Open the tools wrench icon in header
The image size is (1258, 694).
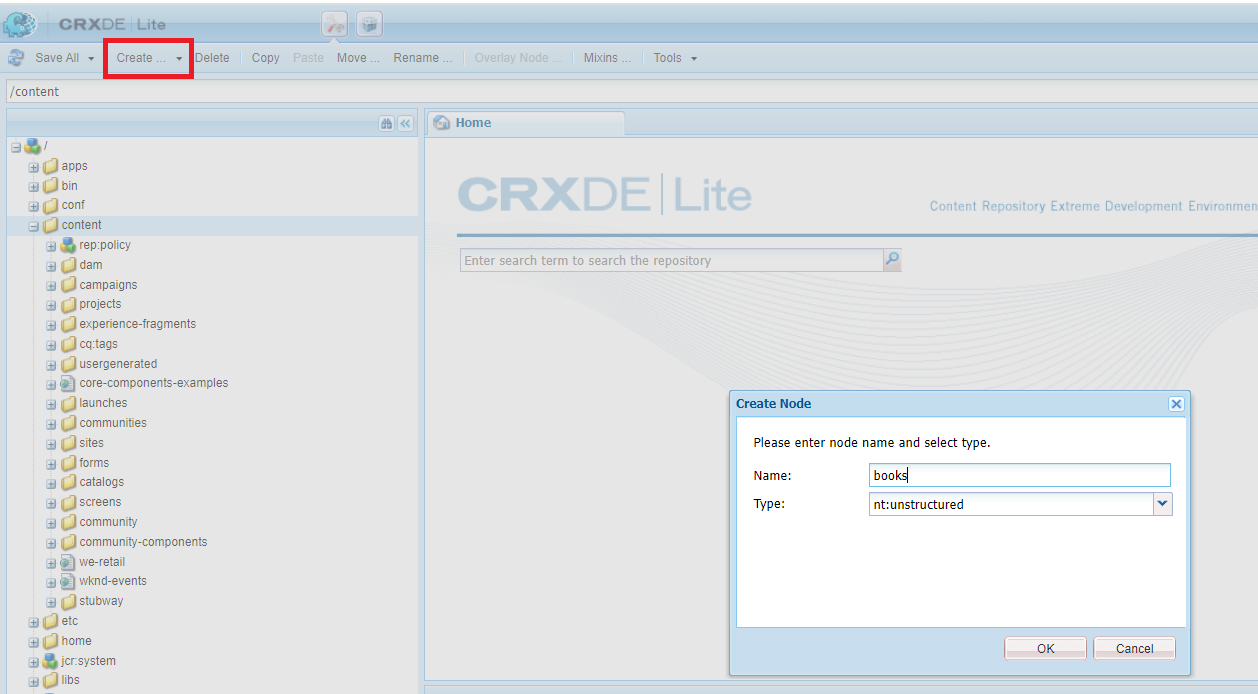335,24
